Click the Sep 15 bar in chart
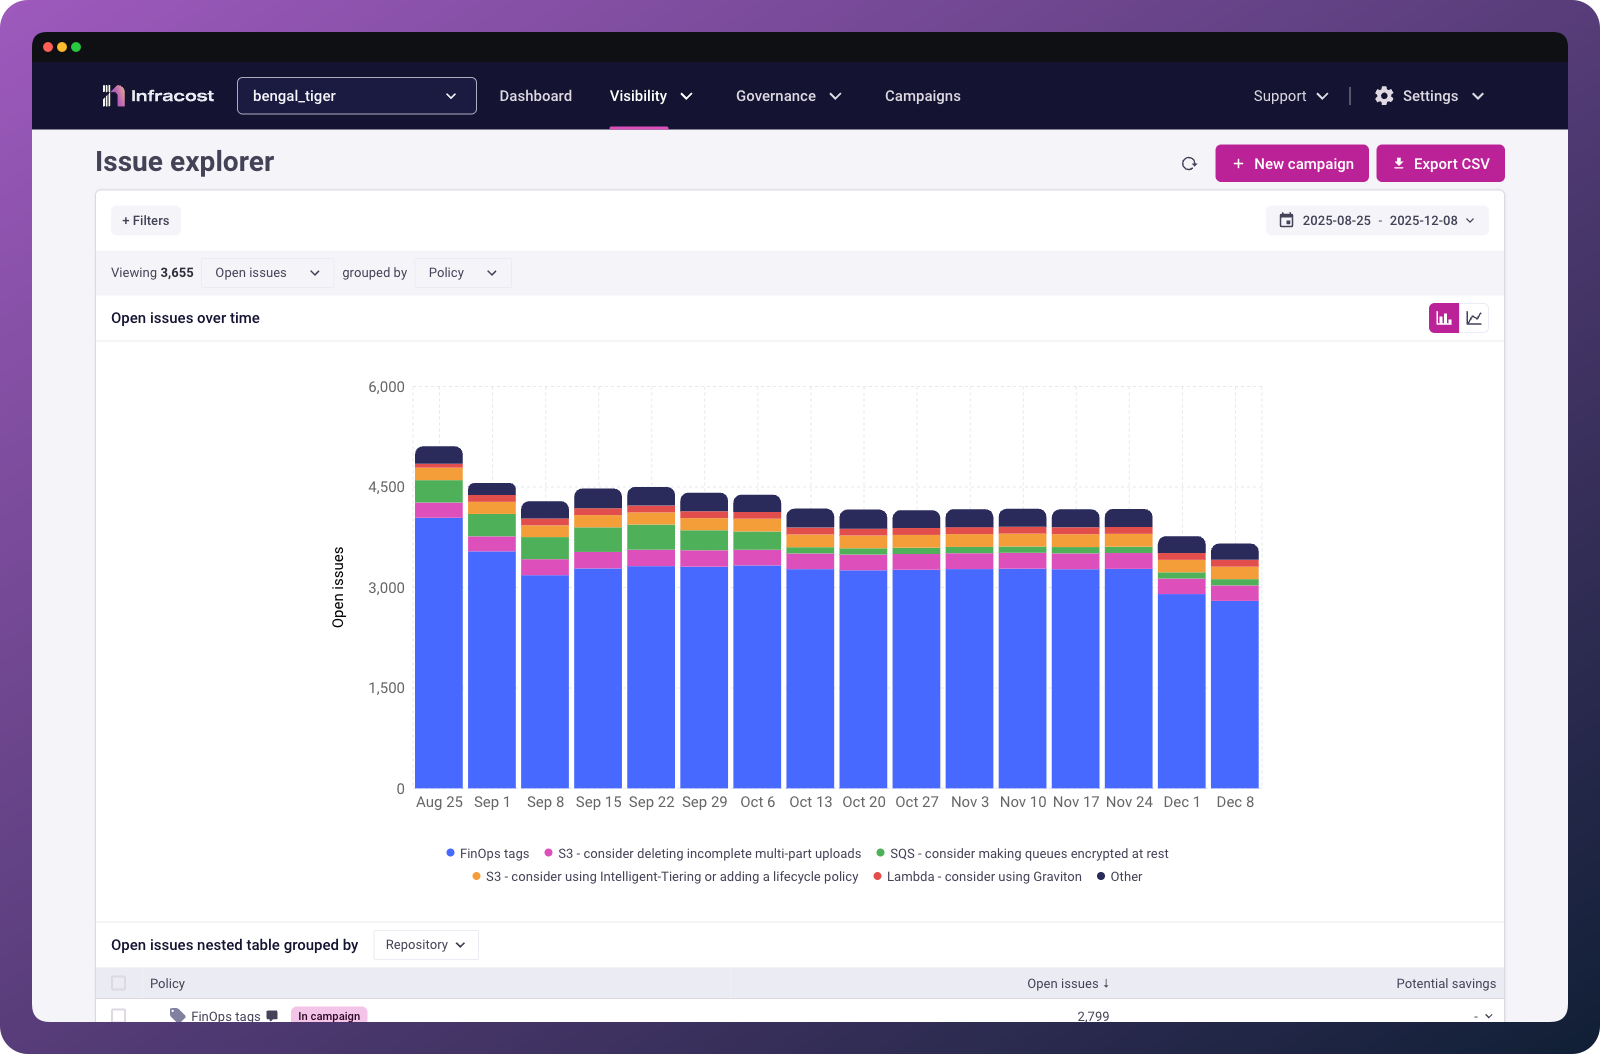 click(598, 638)
